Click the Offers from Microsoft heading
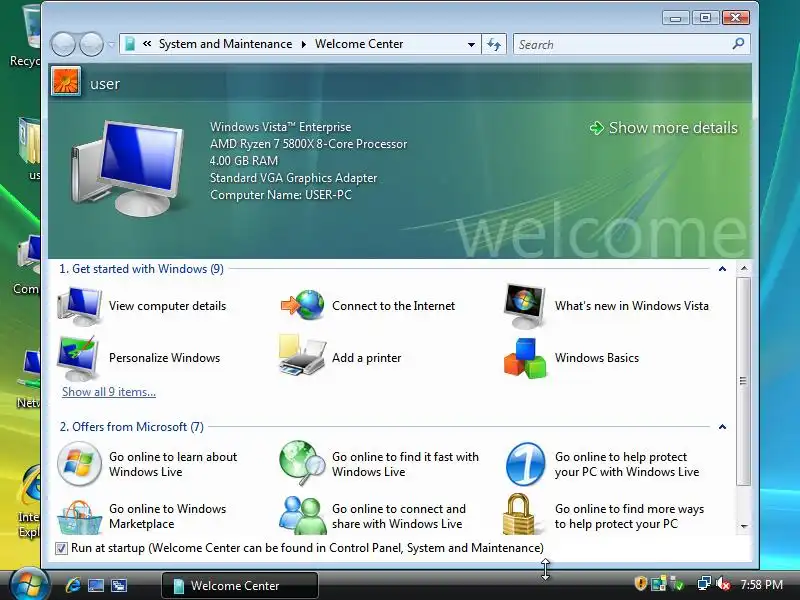 (132, 427)
